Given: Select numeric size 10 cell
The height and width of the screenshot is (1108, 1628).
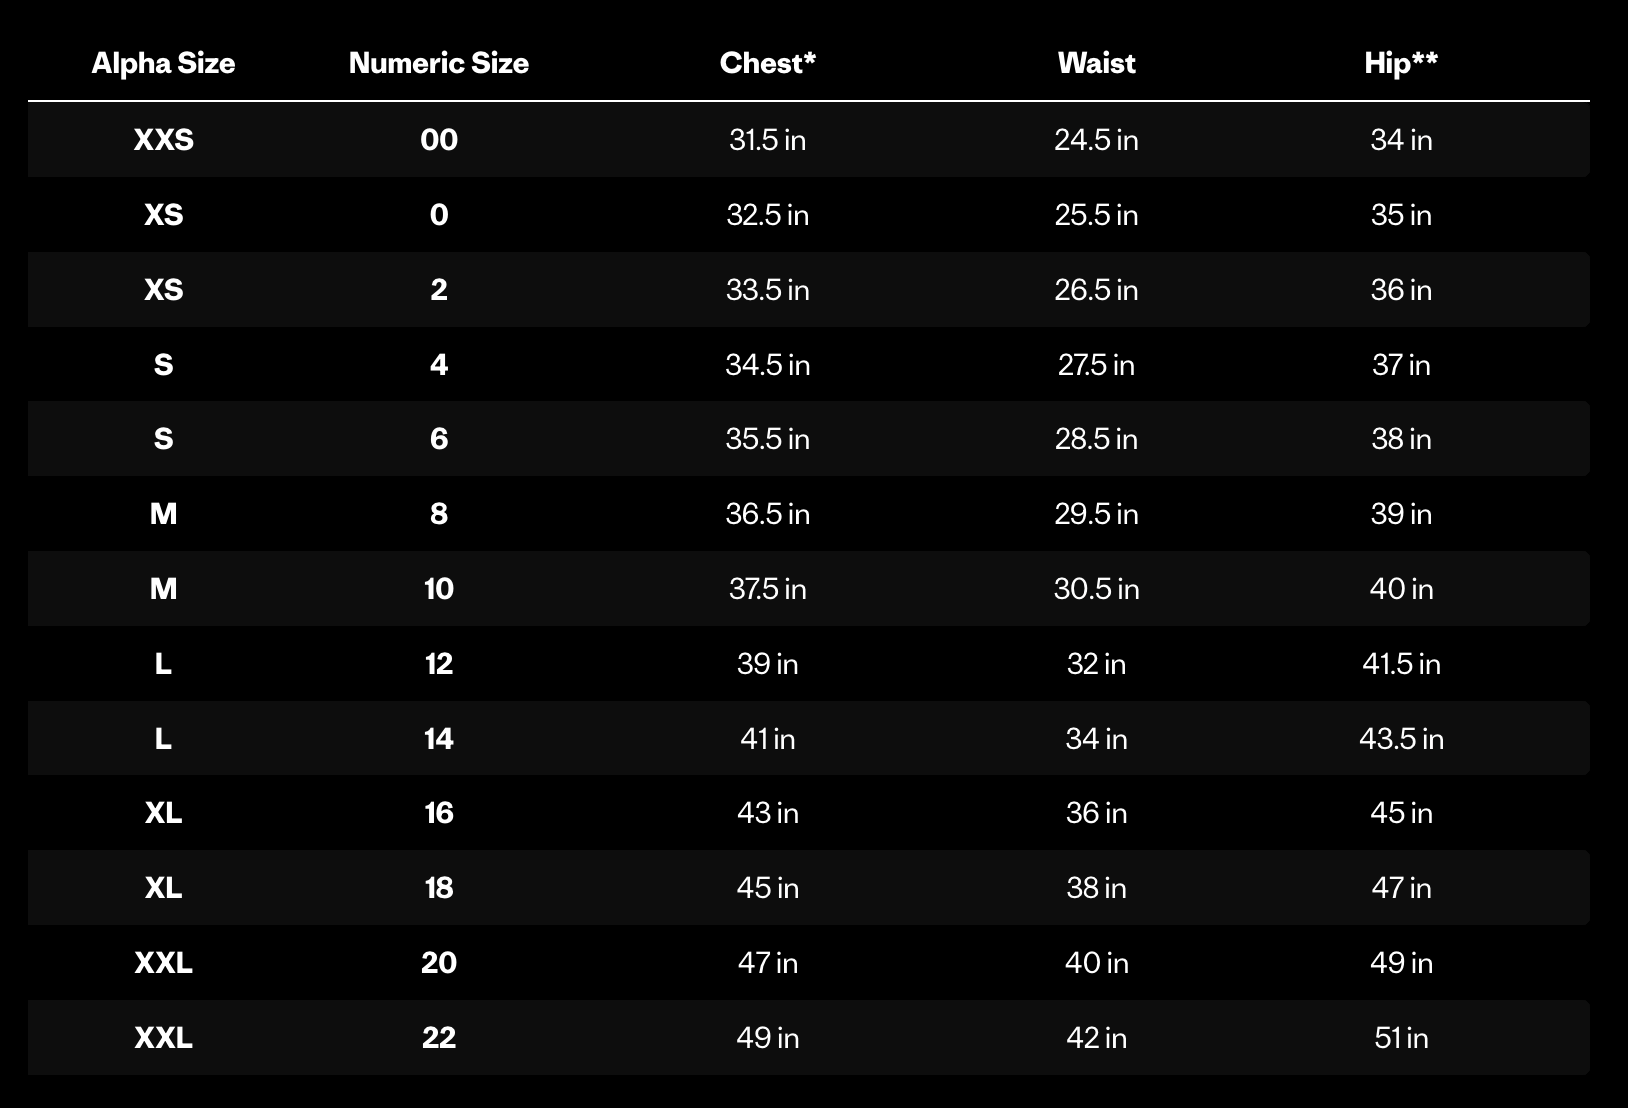Looking at the screenshot, I should click(x=439, y=589).
